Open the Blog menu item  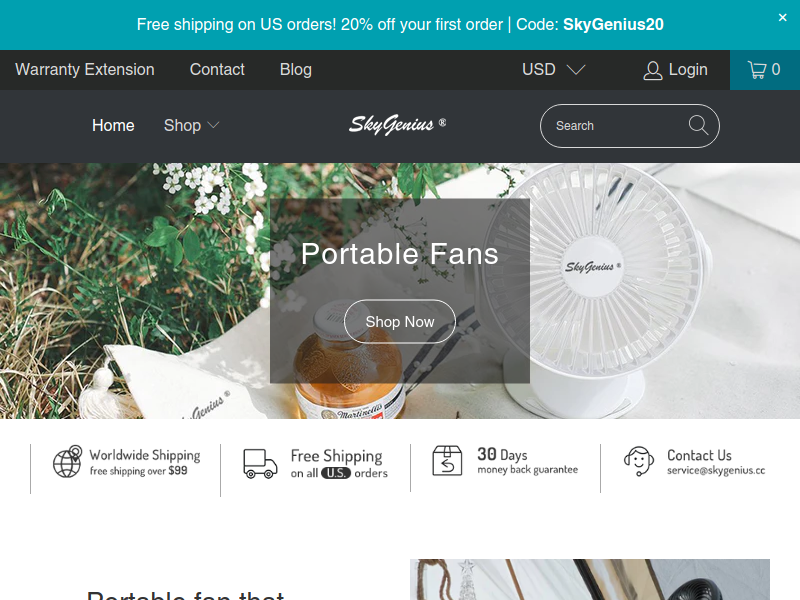click(x=296, y=70)
